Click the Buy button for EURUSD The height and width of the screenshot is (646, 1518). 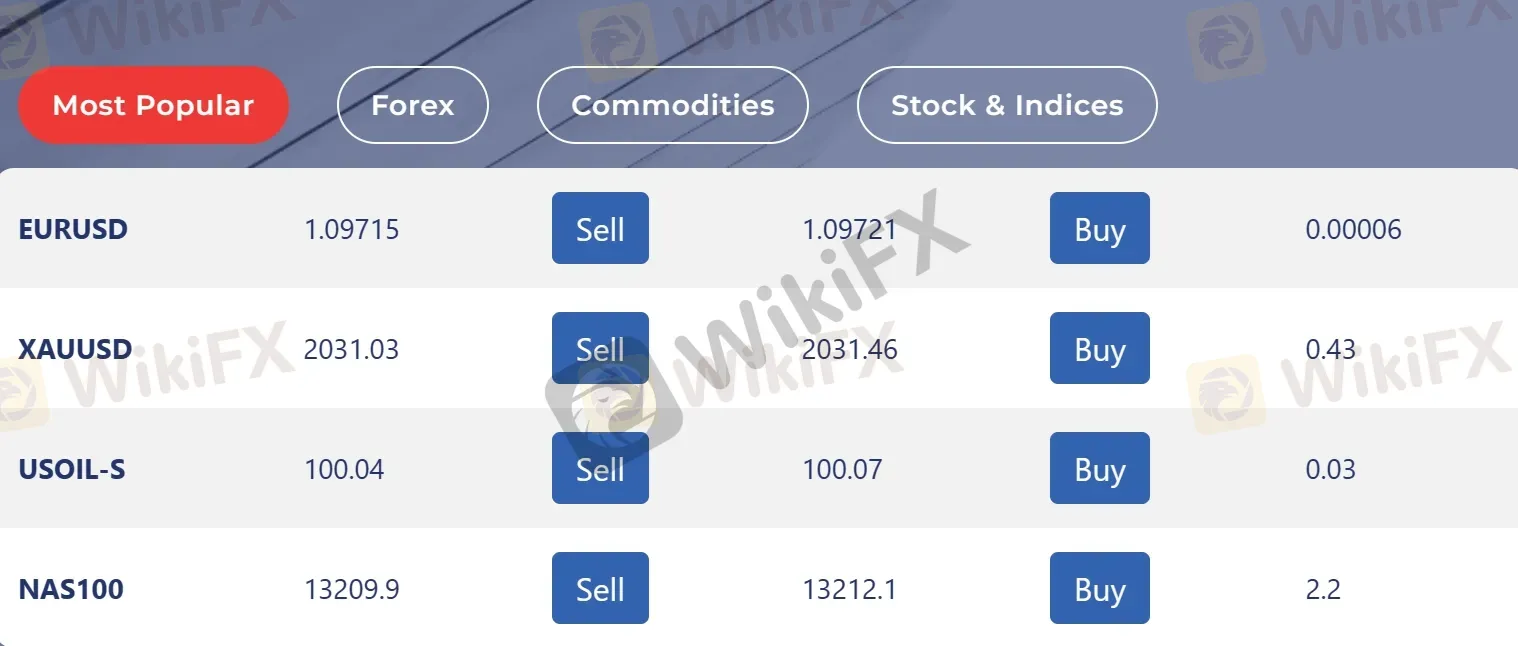click(x=1099, y=228)
